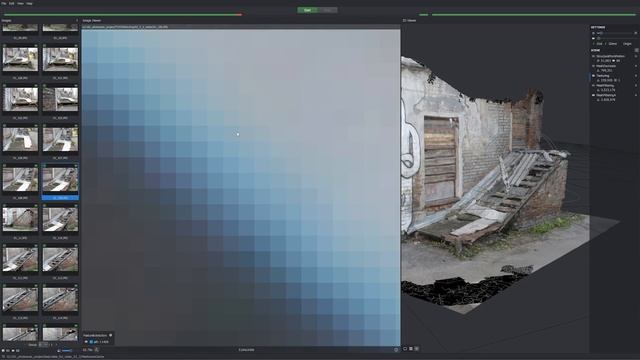The height and width of the screenshot is (360, 640).
Task: Click the icon at Image Viewer bottom-right
Action: (x=396, y=350)
